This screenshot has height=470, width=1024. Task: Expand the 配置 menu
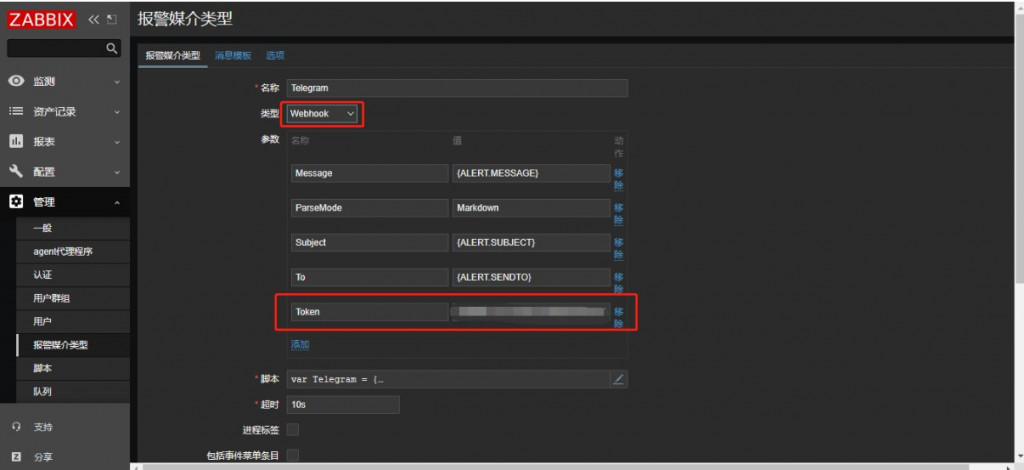point(117,172)
